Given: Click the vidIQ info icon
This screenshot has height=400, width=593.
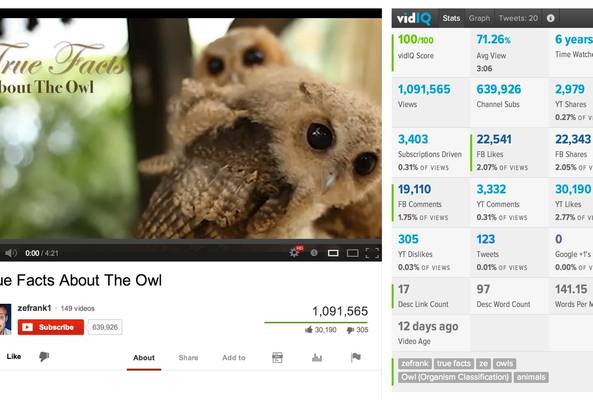Looking at the screenshot, I should [x=551, y=18].
